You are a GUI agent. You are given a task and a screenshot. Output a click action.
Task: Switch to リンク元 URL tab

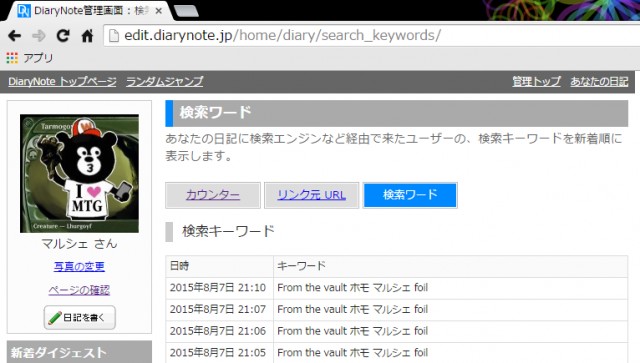pyautogui.click(x=311, y=195)
